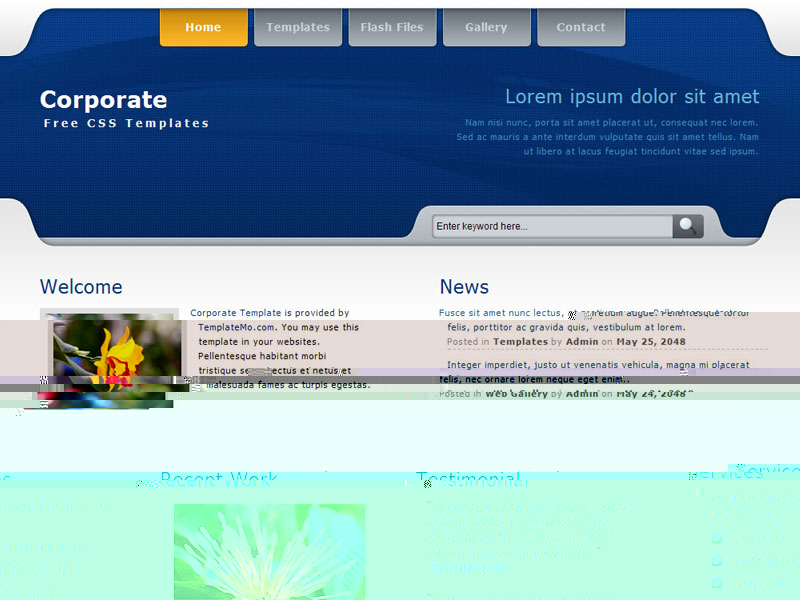Go to the Gallery tab
Image resolution: width=800 pixels, height=600 pixels.
pyautogui.click(x=486, y=27)
